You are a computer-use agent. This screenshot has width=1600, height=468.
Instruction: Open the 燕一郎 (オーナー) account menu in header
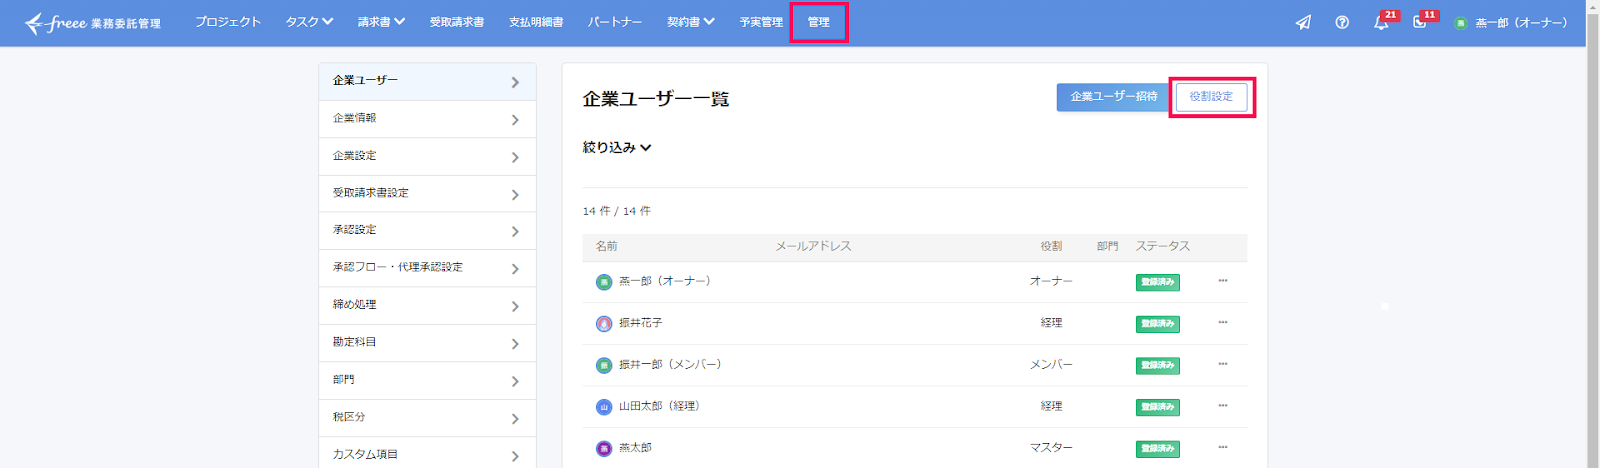tap(1511, 22)
